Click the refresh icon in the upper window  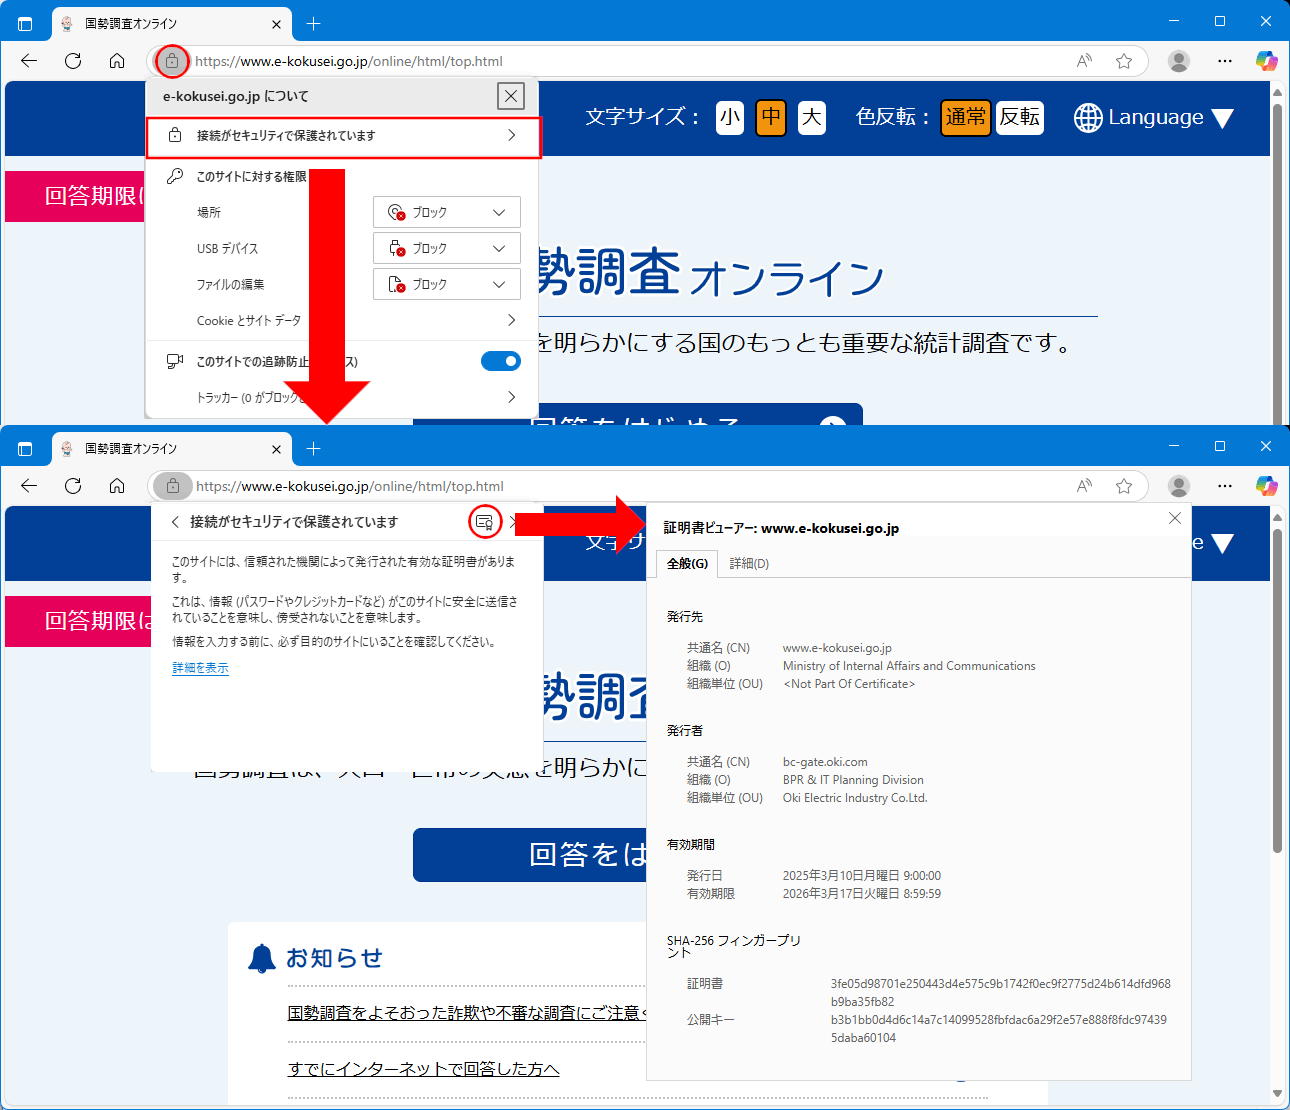coord(73,61)
